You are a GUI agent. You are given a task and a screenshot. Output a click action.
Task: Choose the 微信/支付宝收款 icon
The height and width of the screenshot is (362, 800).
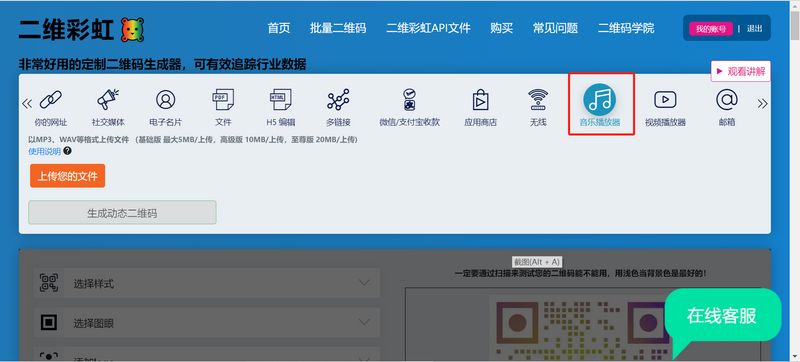coord(409,99)
